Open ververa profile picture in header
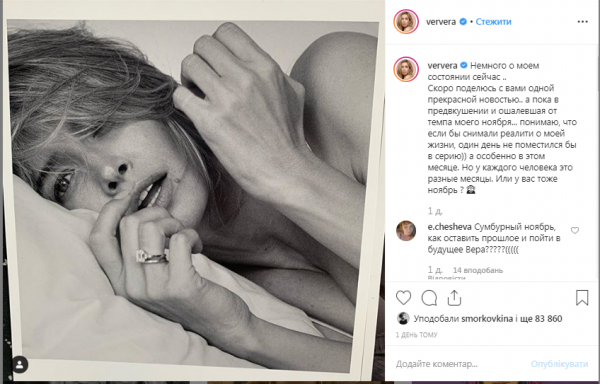 406,21
